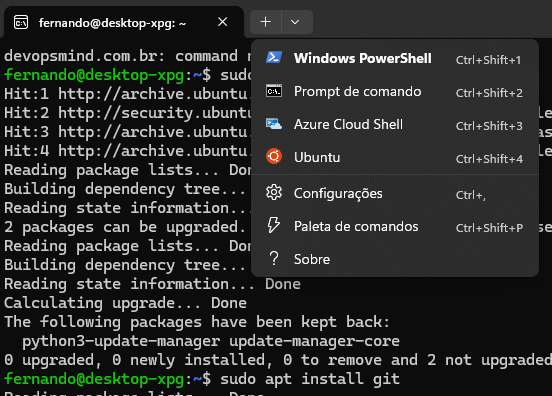Click 'Calculating upgrade... Done' line
552x396 pixels.
(x=125, y=303)
